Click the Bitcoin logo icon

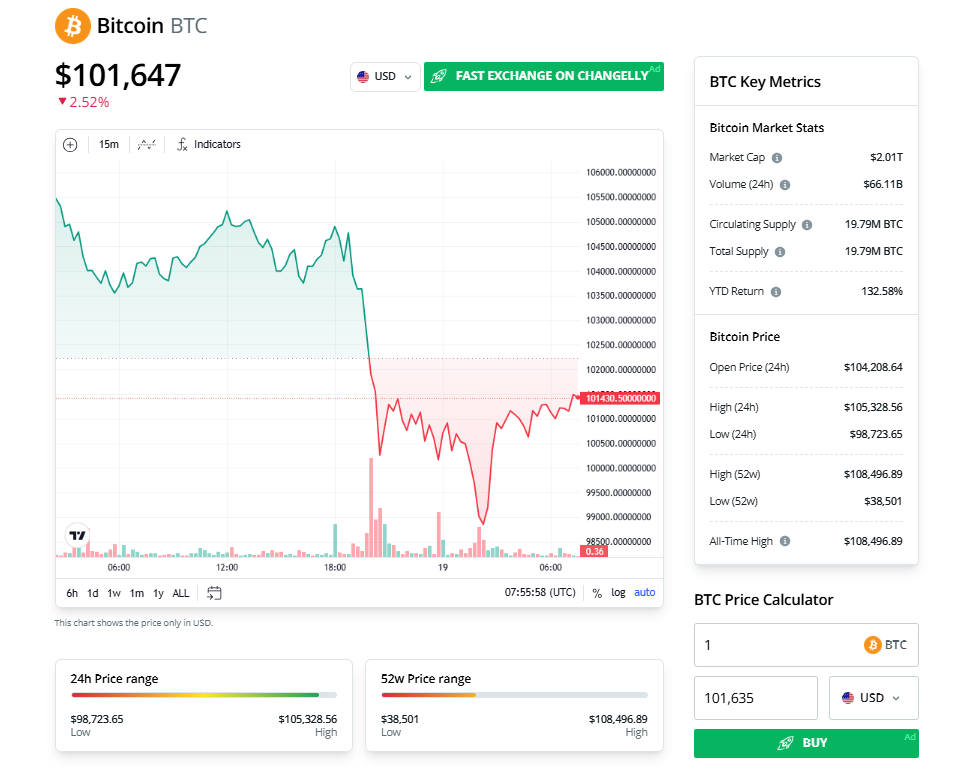coord(72,26)
